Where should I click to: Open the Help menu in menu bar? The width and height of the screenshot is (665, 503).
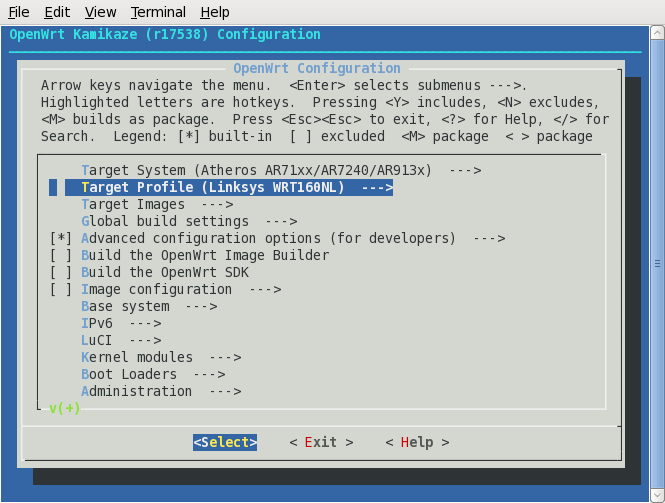(215, 12)
